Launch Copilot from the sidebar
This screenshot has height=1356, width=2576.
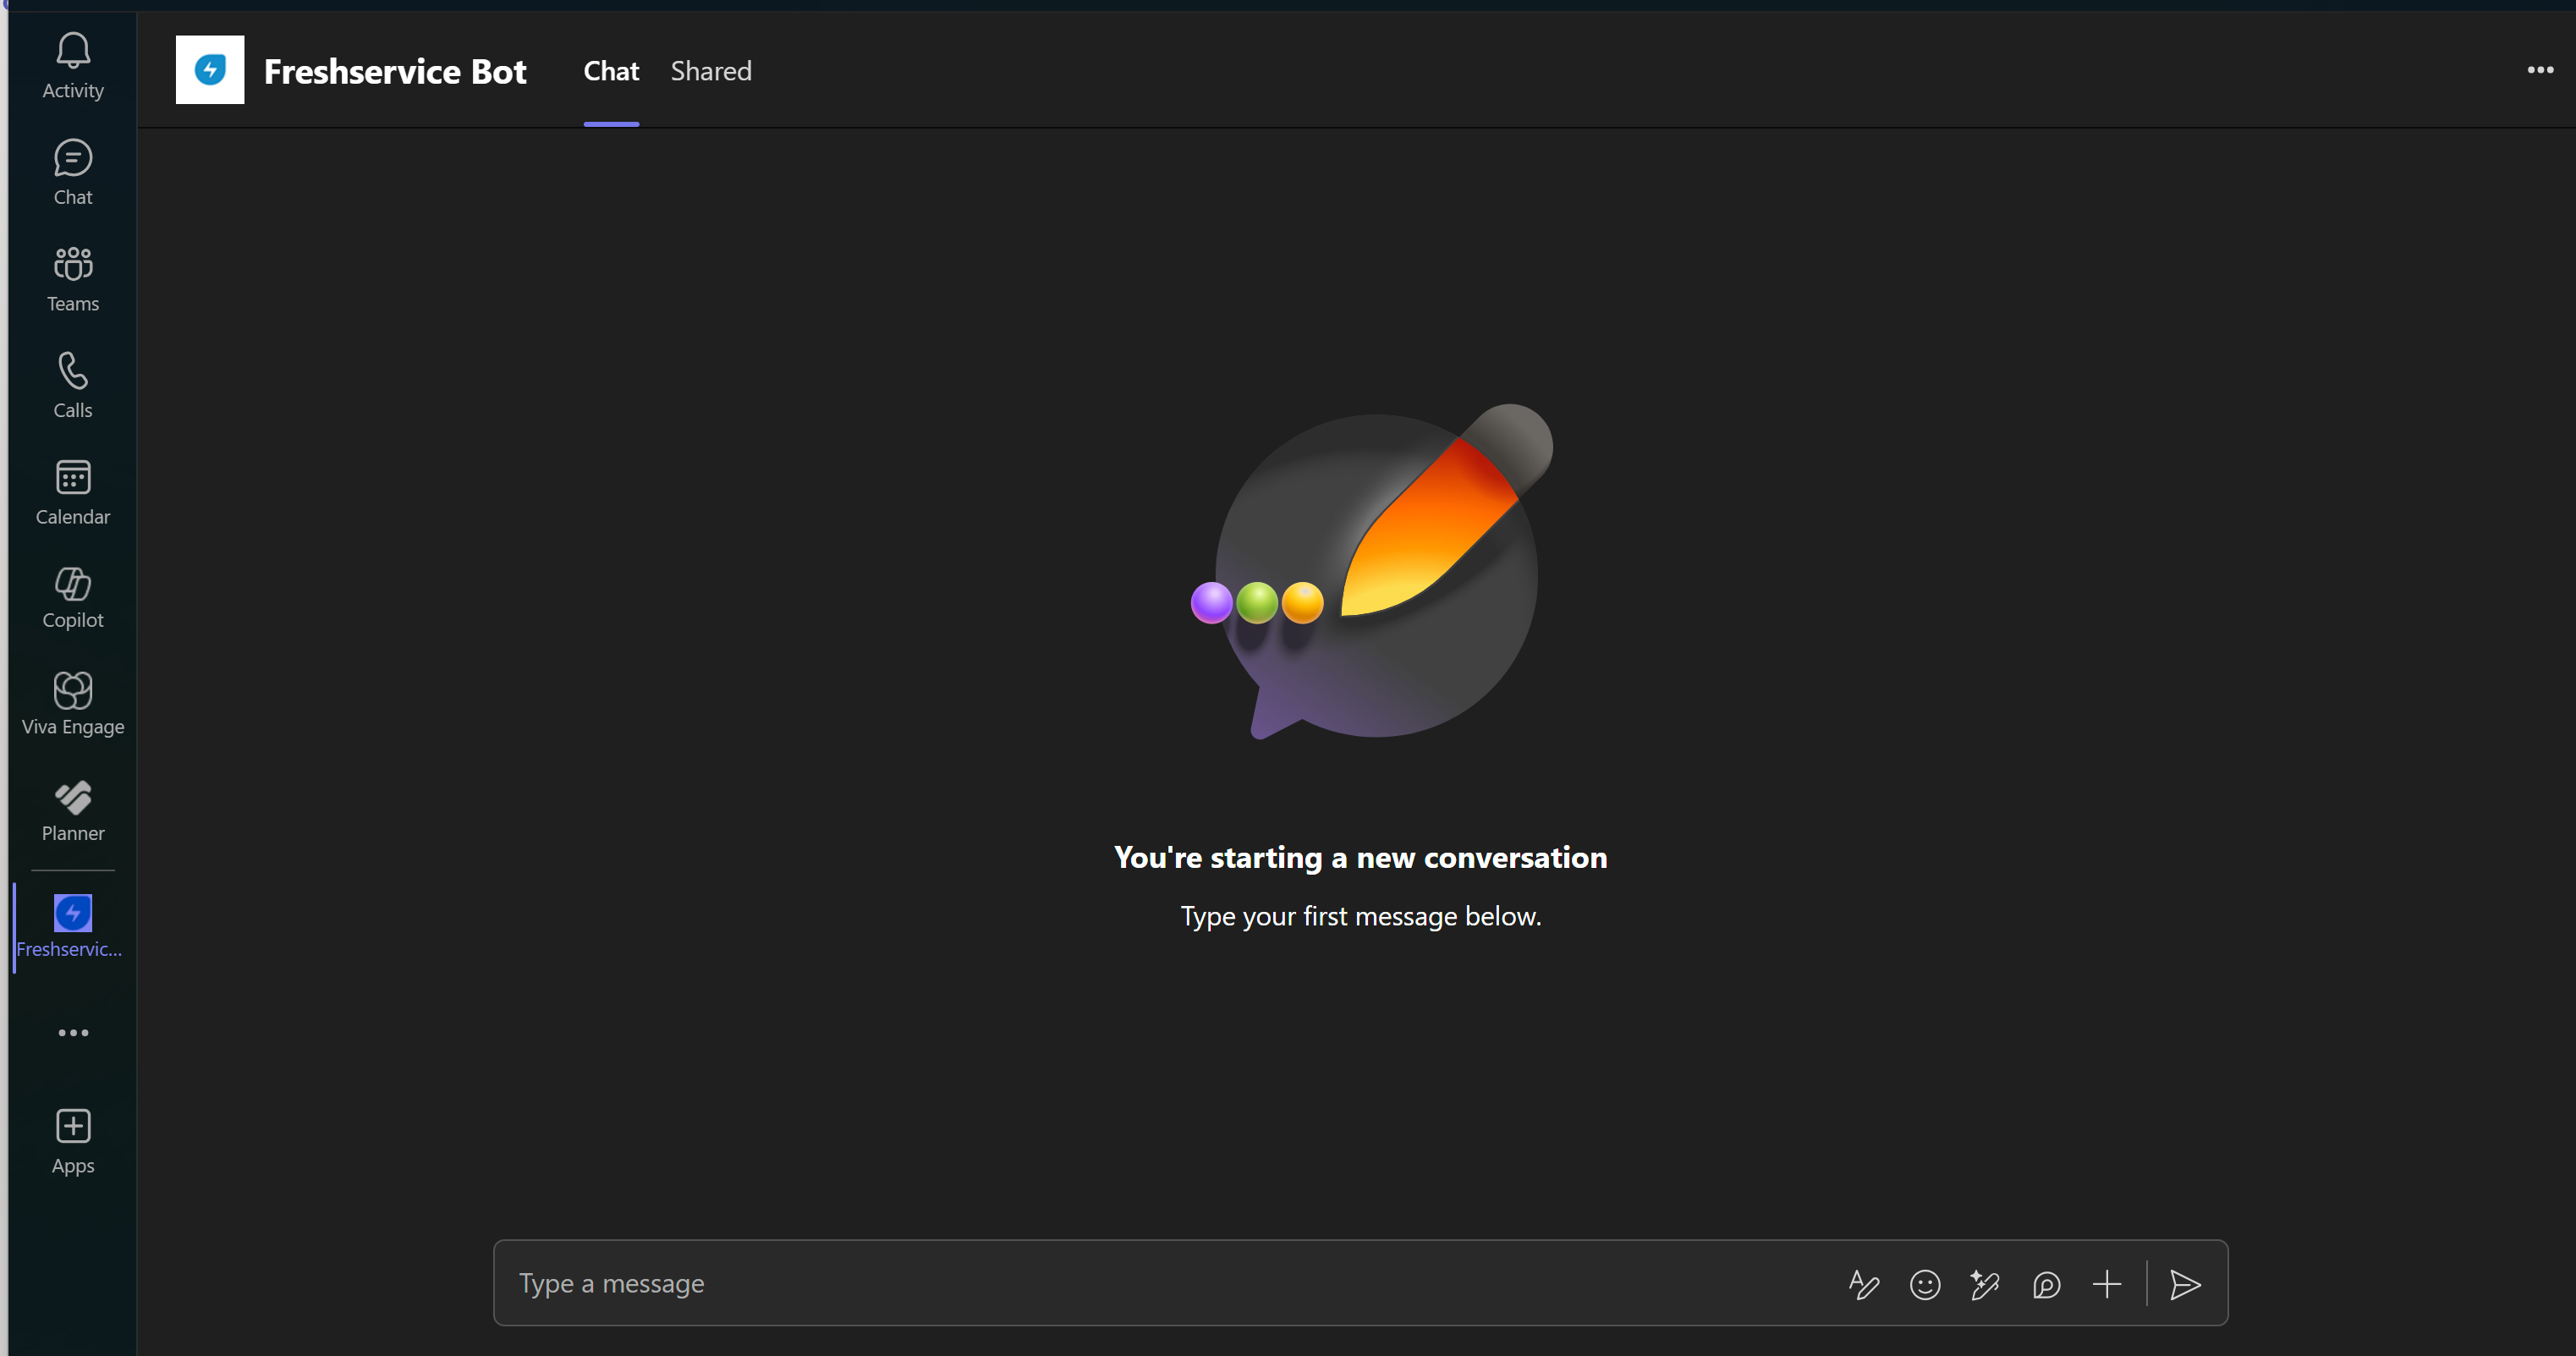(x=73, y=597)
